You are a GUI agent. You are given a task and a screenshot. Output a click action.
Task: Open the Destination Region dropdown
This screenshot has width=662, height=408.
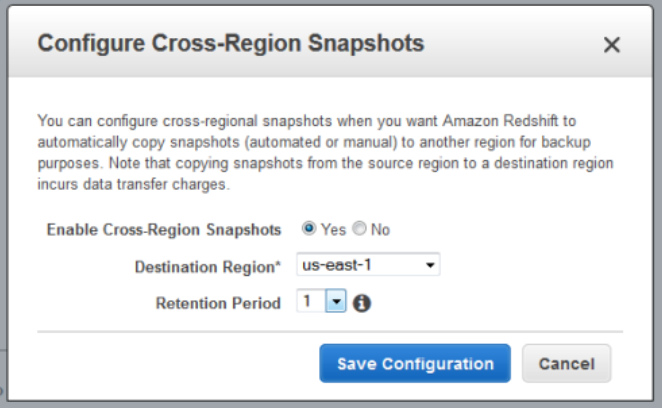368,266
